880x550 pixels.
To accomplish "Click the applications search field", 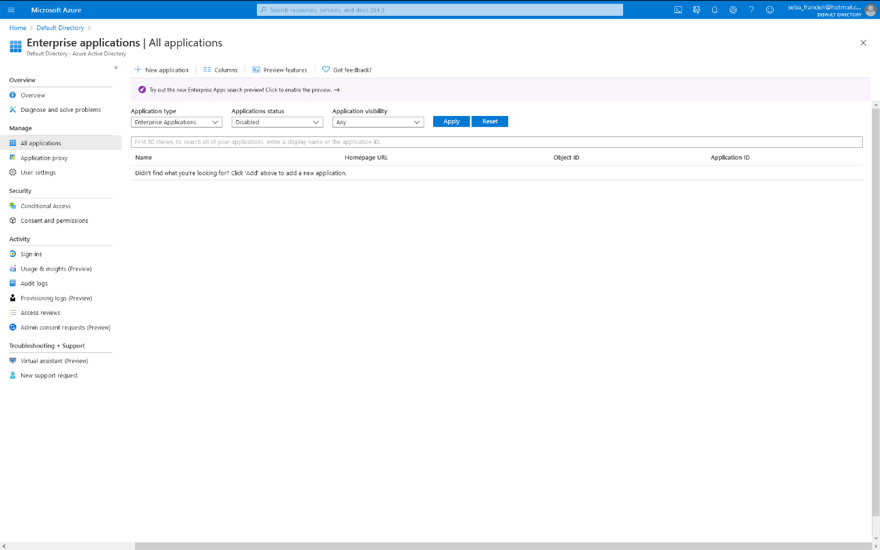I will point(497,142).
